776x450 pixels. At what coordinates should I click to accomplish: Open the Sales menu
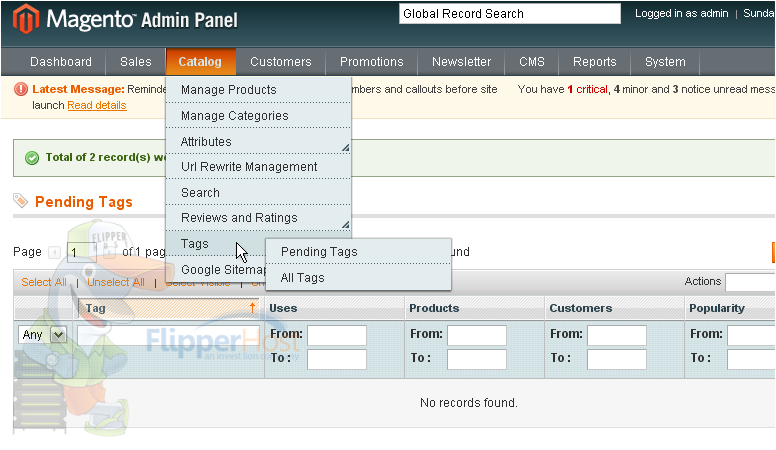tap(136, 62)
